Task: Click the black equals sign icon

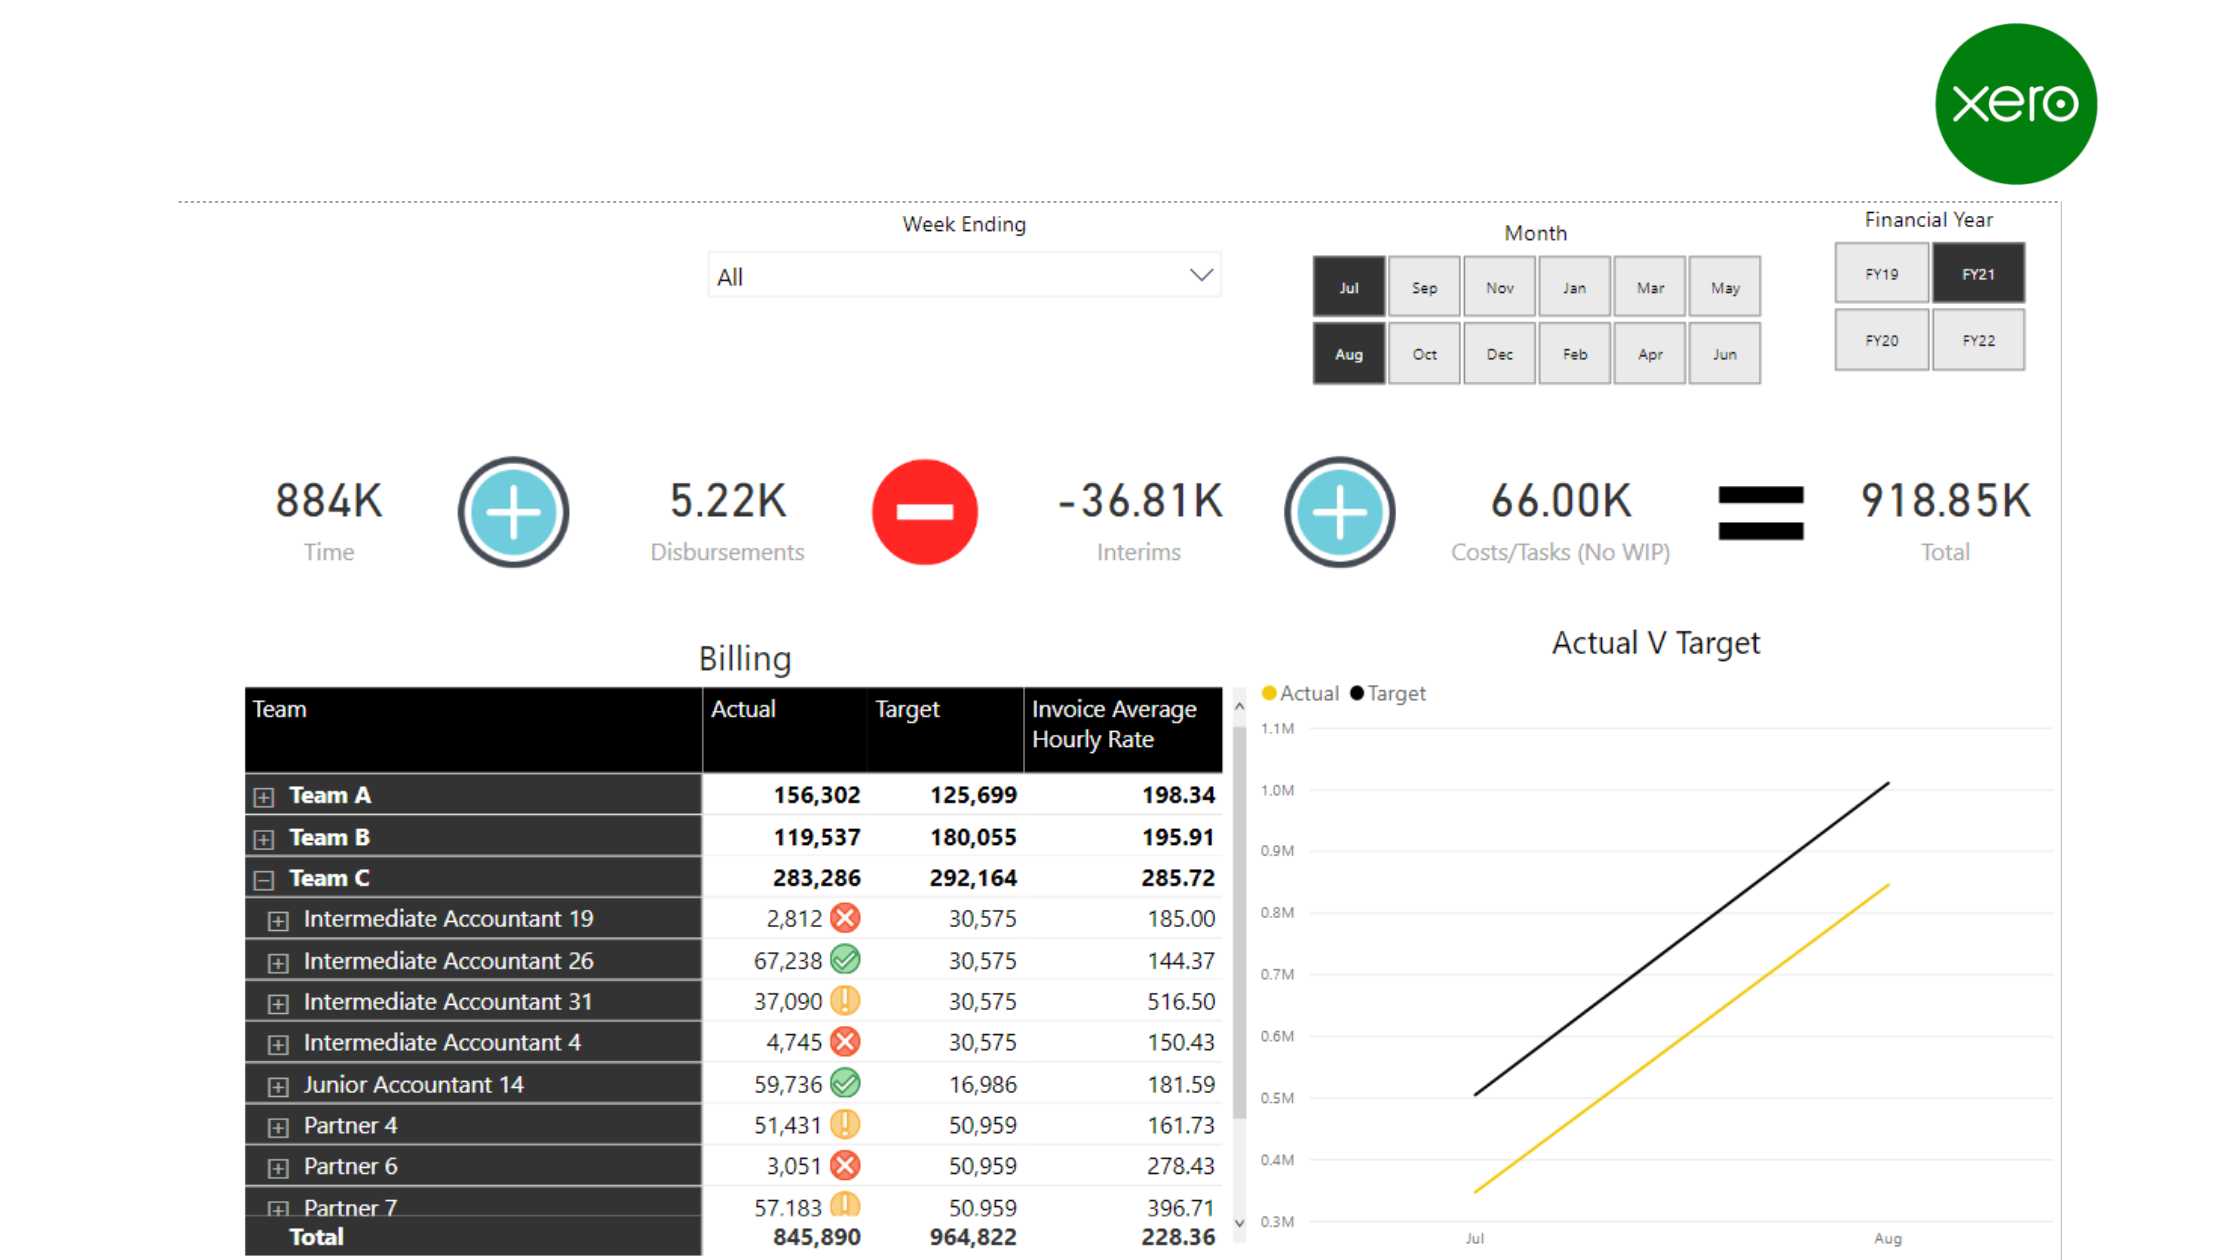Action: 1761,513
